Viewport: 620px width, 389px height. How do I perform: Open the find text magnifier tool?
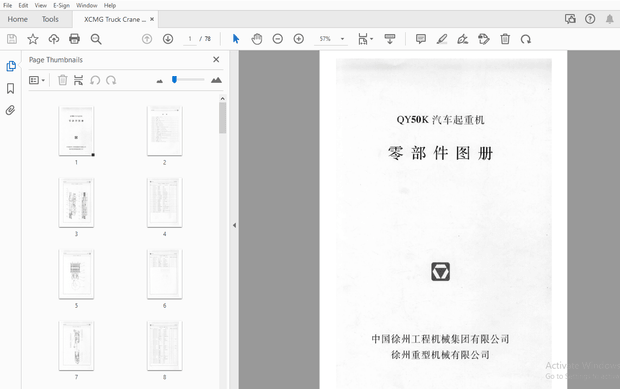[96, 39]
